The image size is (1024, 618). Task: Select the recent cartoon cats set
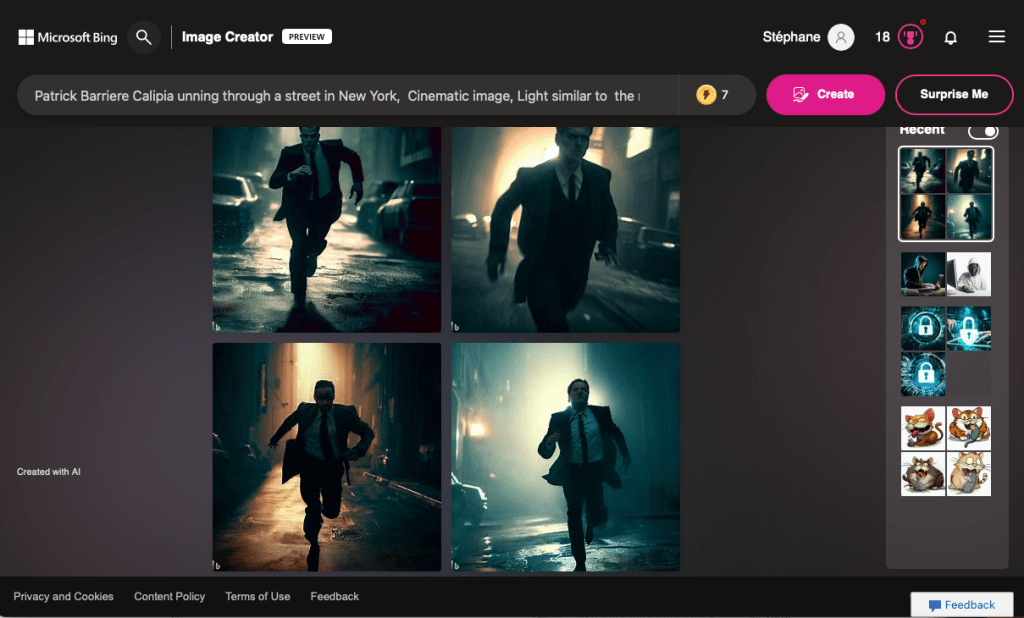click(945, 451)
